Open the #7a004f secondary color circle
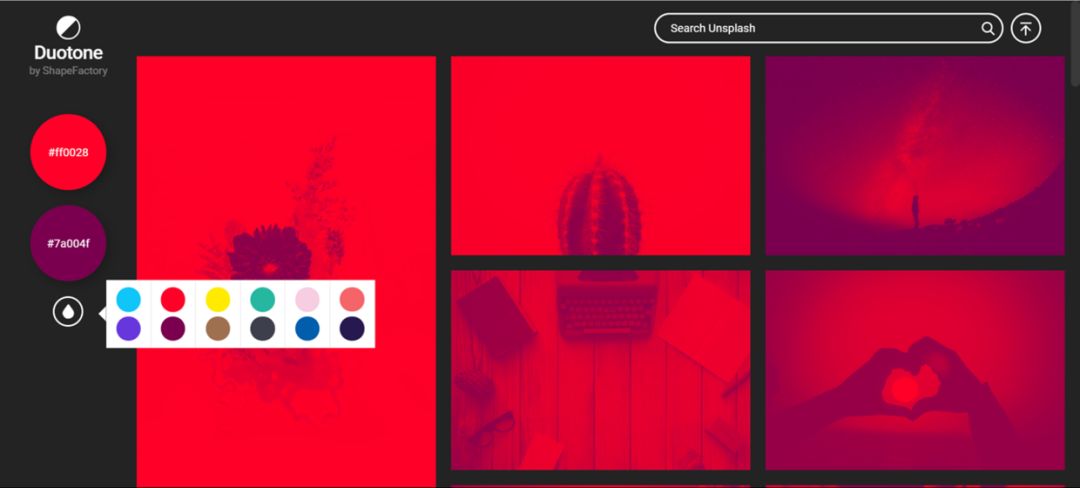 click(68, 243)
